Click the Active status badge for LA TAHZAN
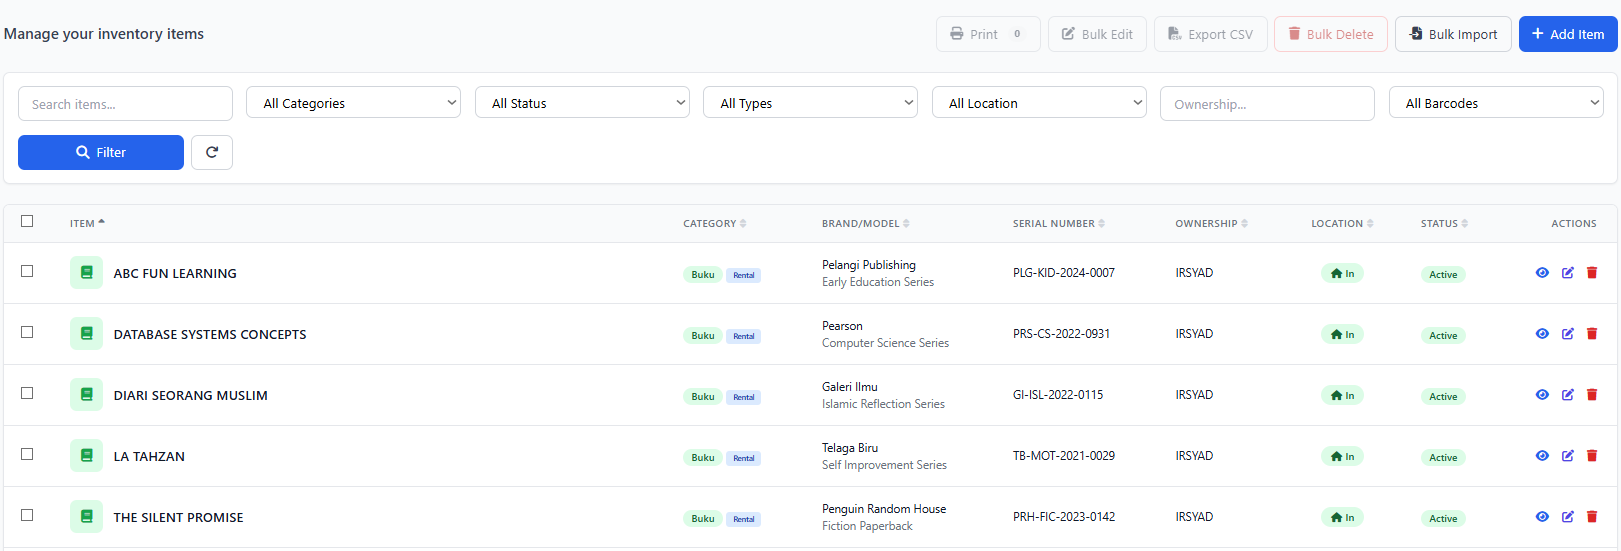This screenshot has height=551, width=1621. [x=1442, y=457]
